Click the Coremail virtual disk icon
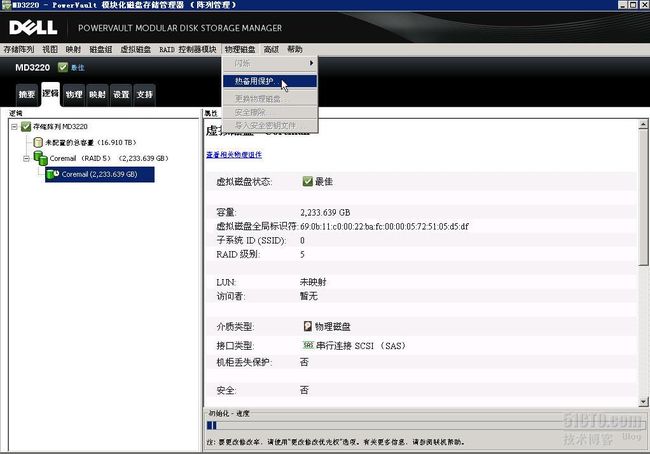Image resolution: width=650 pixels, height=454 pixels. [x=53, y=174]
